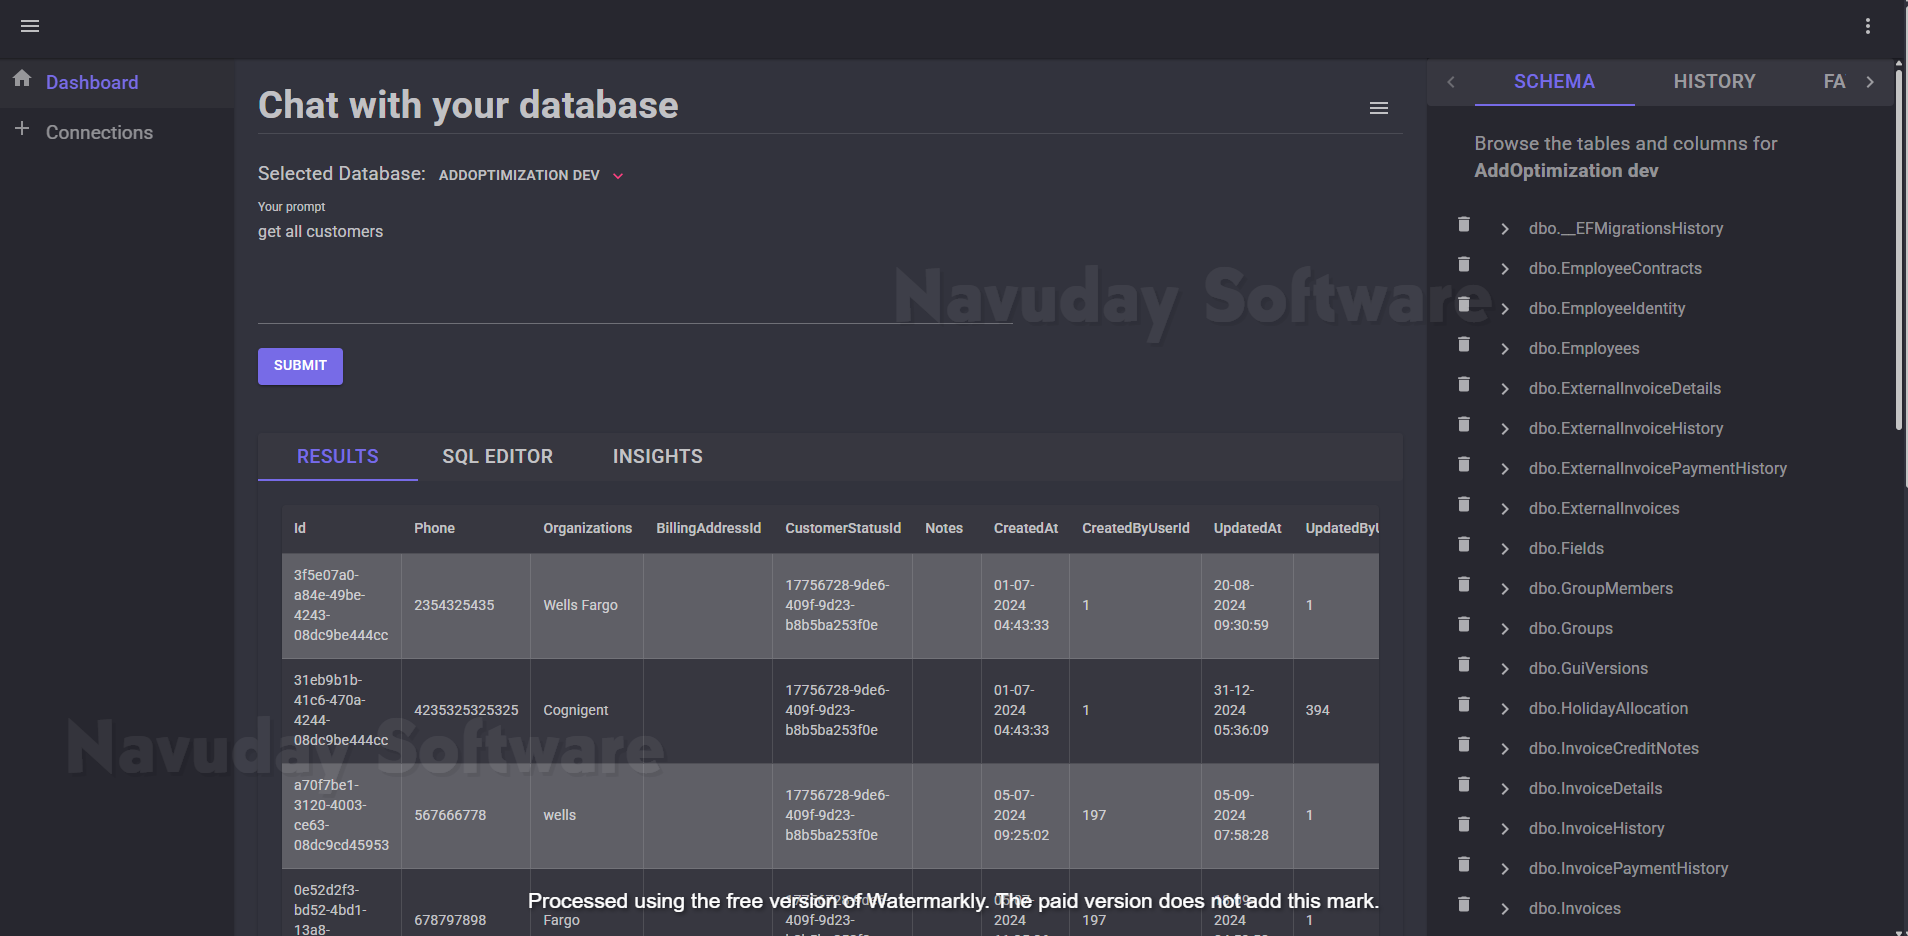Delete dbo.Invoices with trash icon

(x=1464, y=904)
